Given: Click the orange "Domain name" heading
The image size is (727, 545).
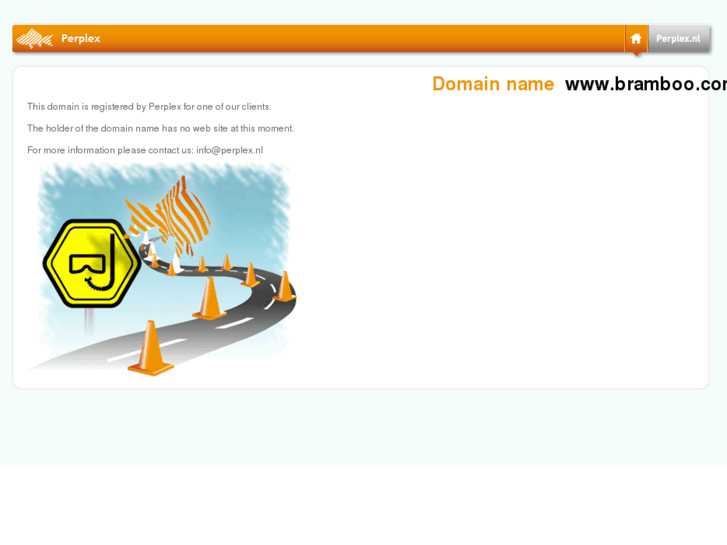Looking at the screenshot, I should pyautogui.click(x=493, y=84).
